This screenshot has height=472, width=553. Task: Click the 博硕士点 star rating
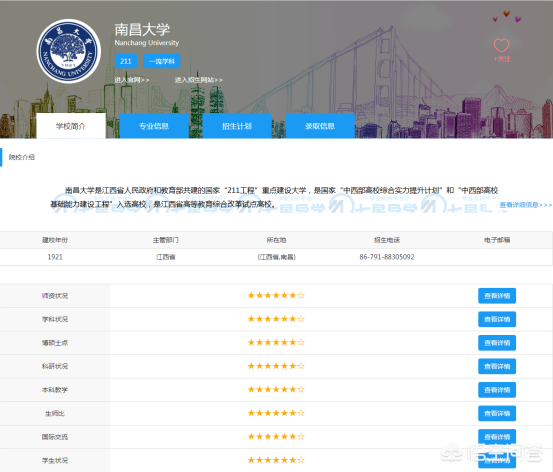coord(276,342)
